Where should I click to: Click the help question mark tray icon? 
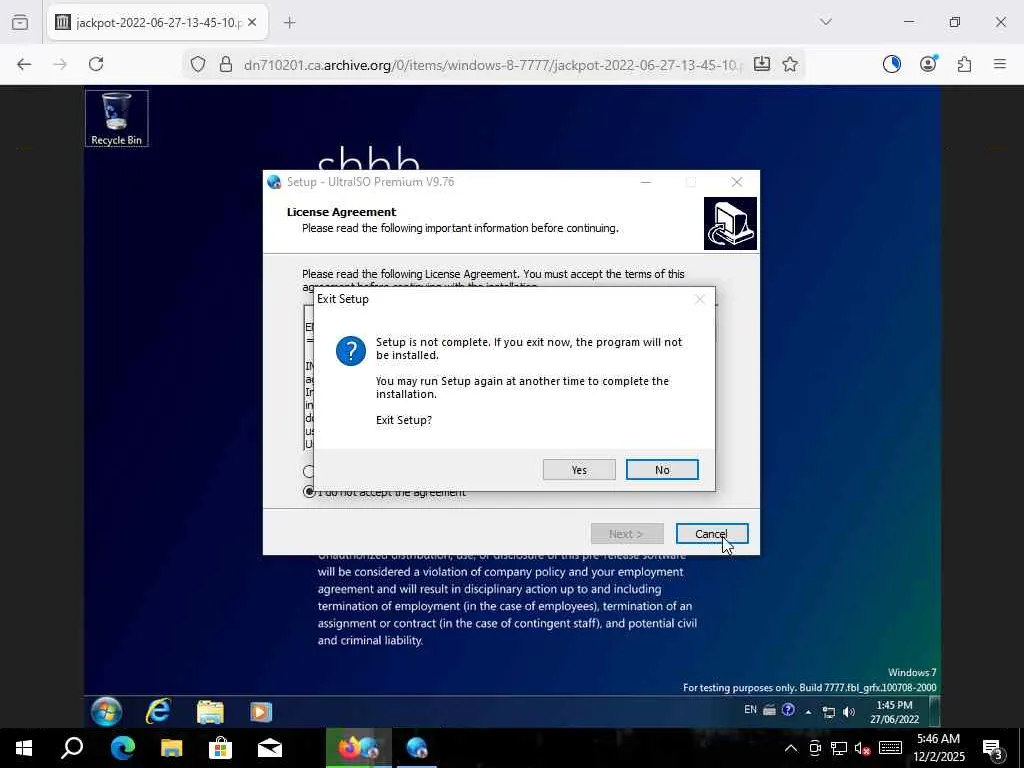(788, 710)
